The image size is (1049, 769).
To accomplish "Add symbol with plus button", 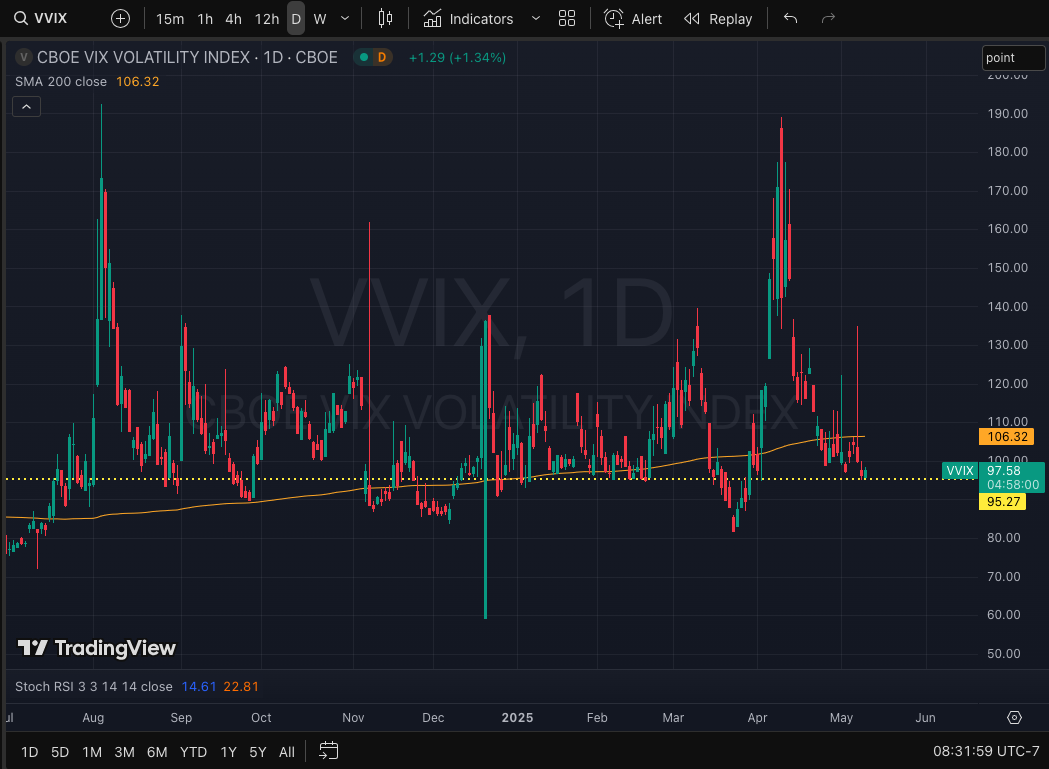I will click(x=120, y=19).
